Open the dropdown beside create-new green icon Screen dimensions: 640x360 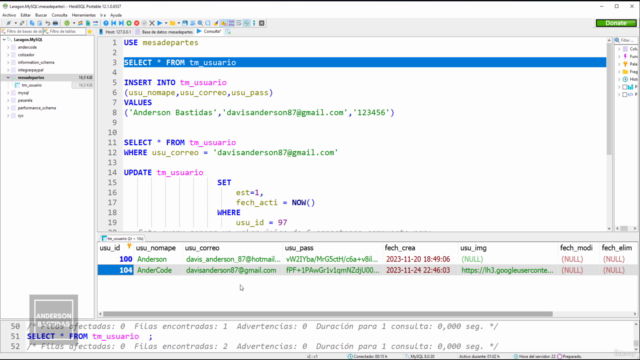(73, 23)
